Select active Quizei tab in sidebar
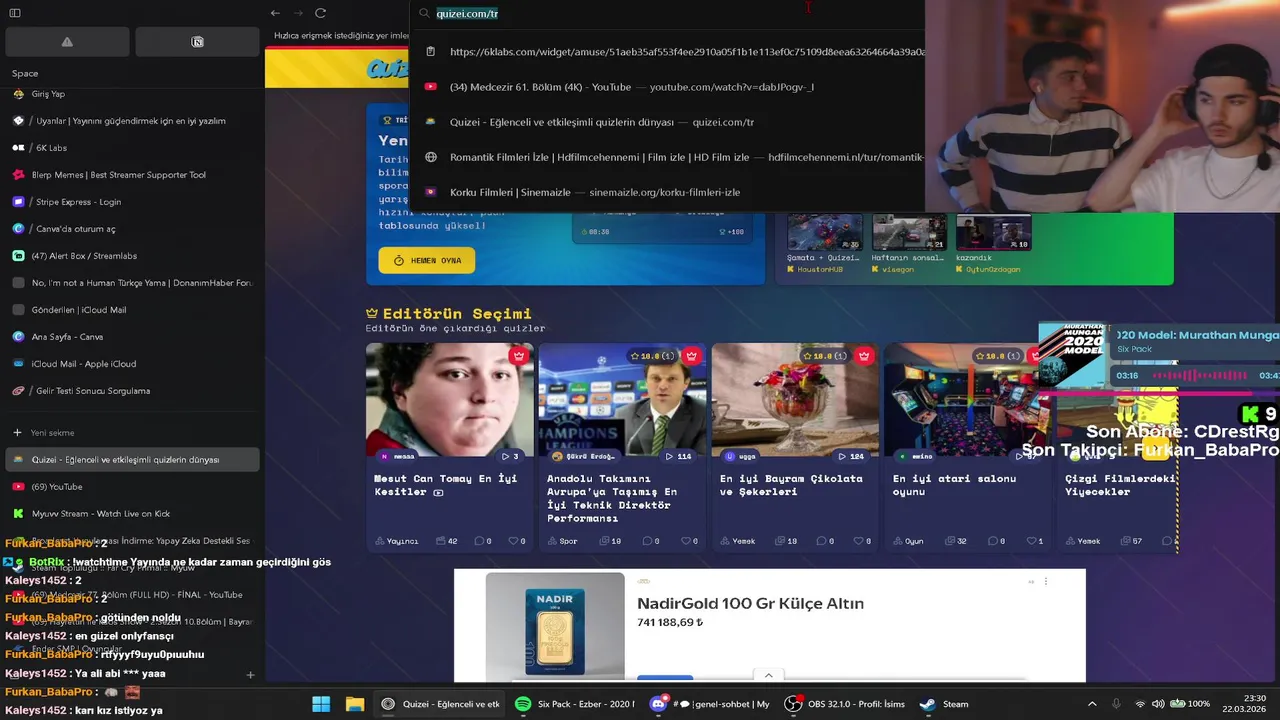 point(132,460)
